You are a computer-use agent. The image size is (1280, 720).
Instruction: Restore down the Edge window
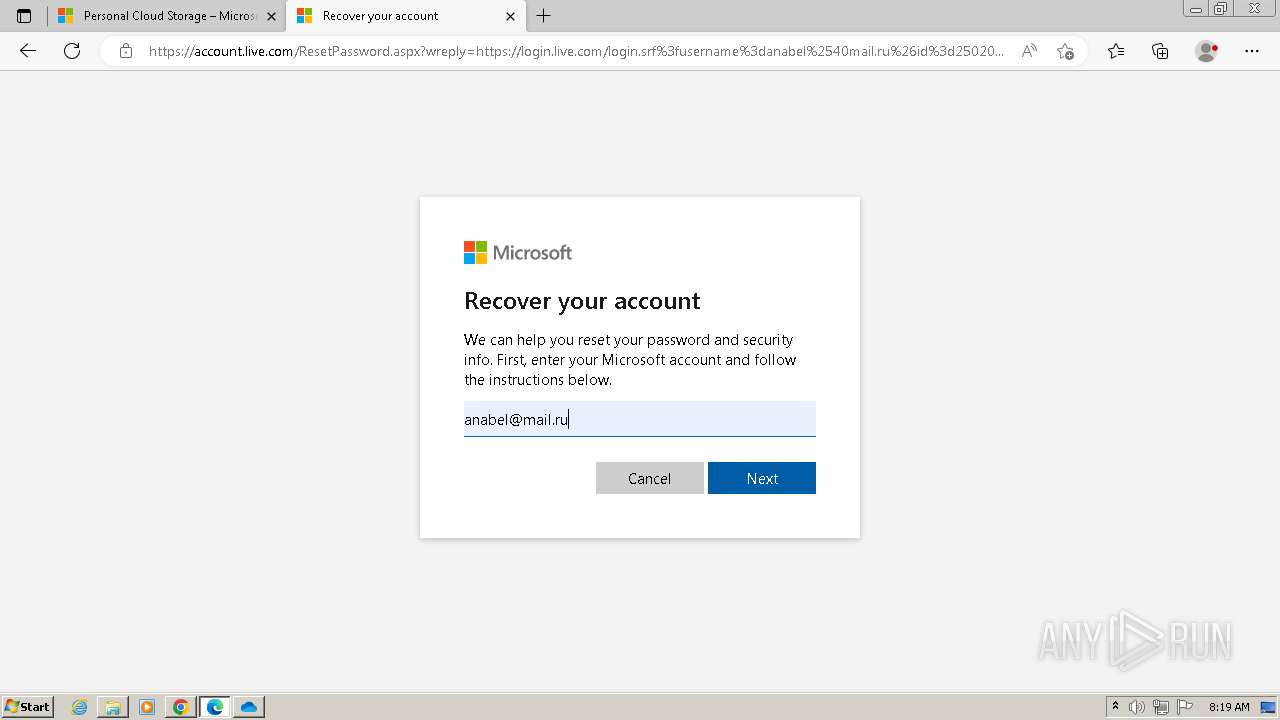tap(1220, 9)
